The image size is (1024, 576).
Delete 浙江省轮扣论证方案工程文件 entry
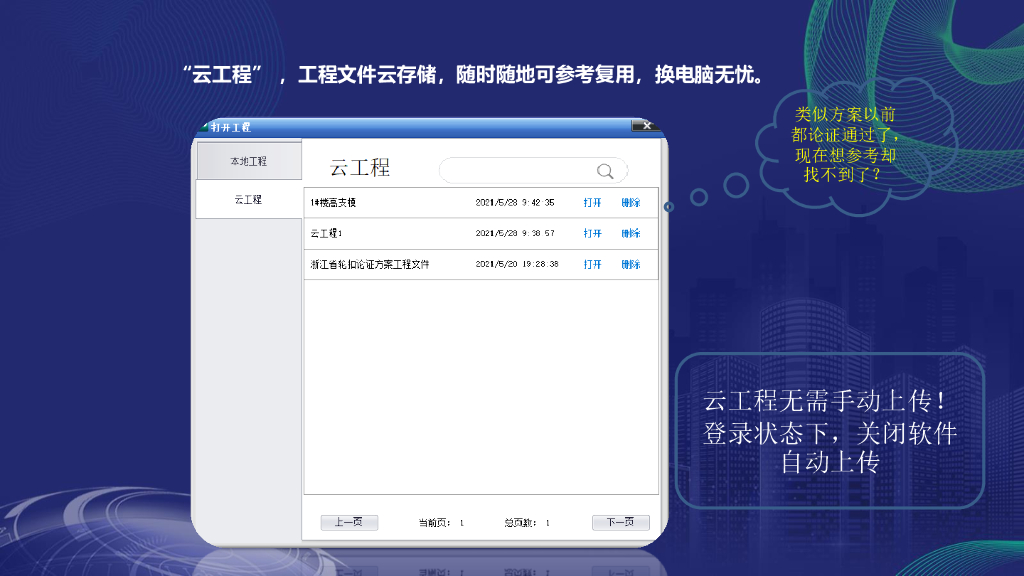coord(630,264)
